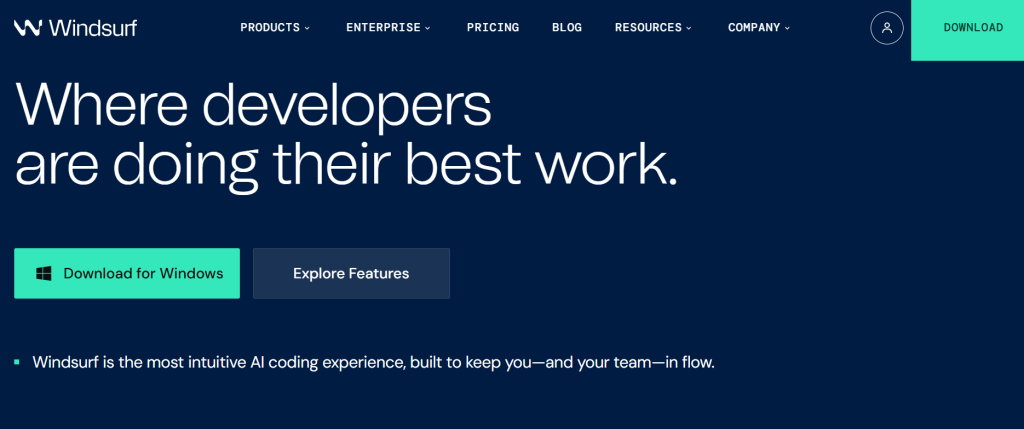This screenshot has height=429, width=1024.
Task: Click the Download for Windows label
Action: (143, 274)
